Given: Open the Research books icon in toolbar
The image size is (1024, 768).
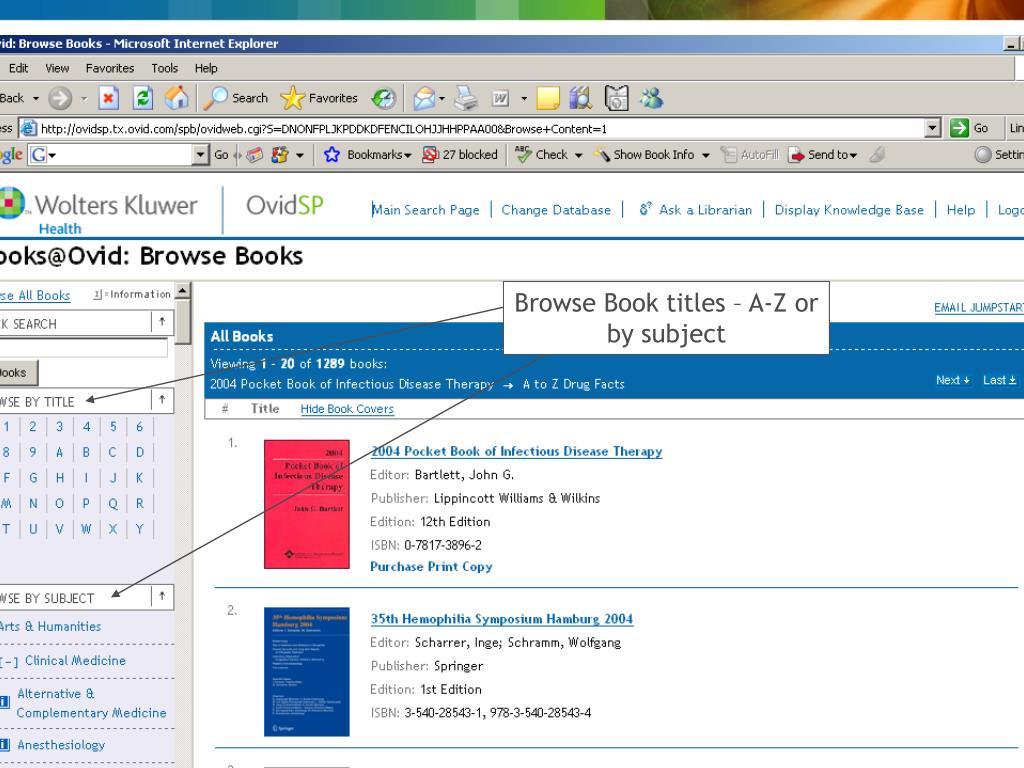Looking at the screenshot, I should click(x=581, y=99).
